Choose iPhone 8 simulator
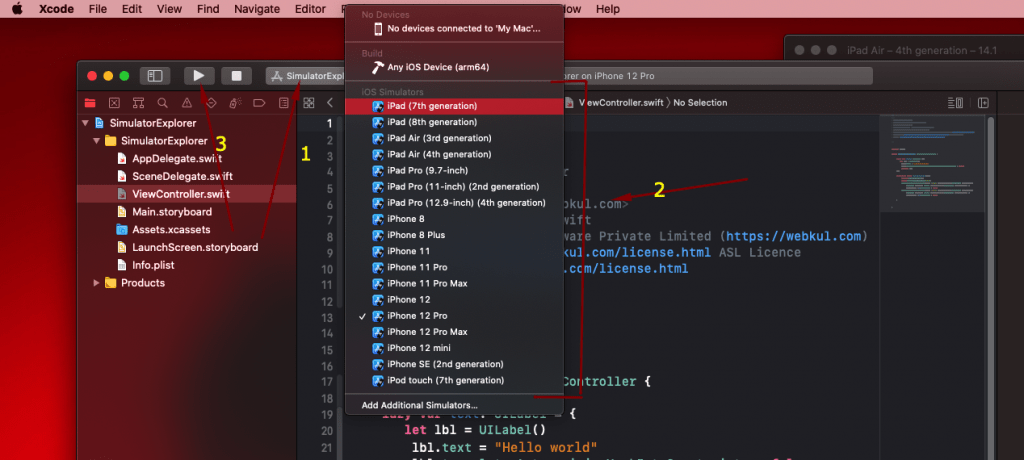The image size is (1024, 460). click(x=454, y=219)
